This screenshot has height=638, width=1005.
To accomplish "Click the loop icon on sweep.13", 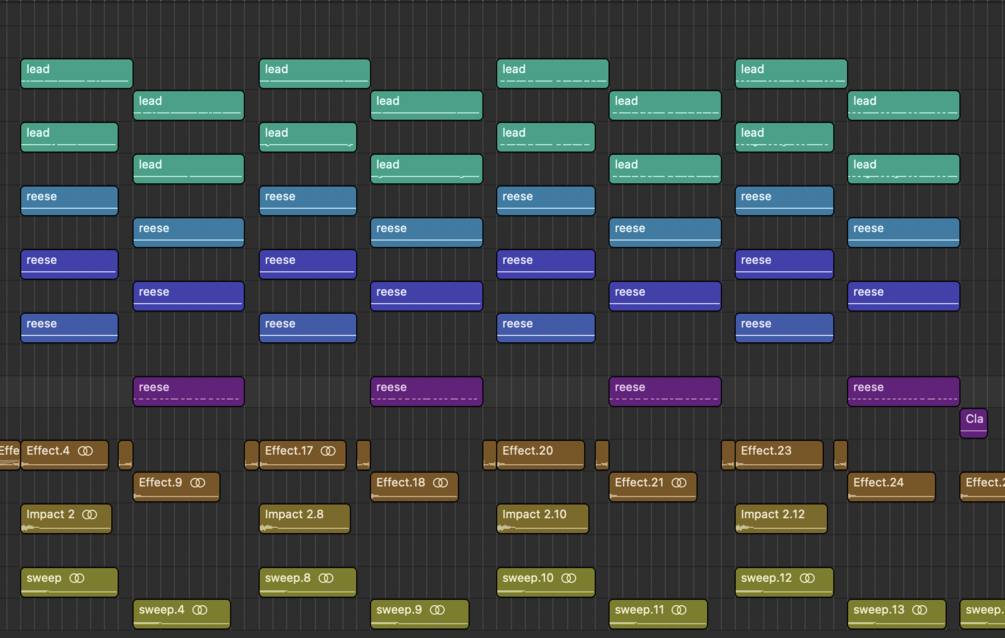I will tap(920, 609).
